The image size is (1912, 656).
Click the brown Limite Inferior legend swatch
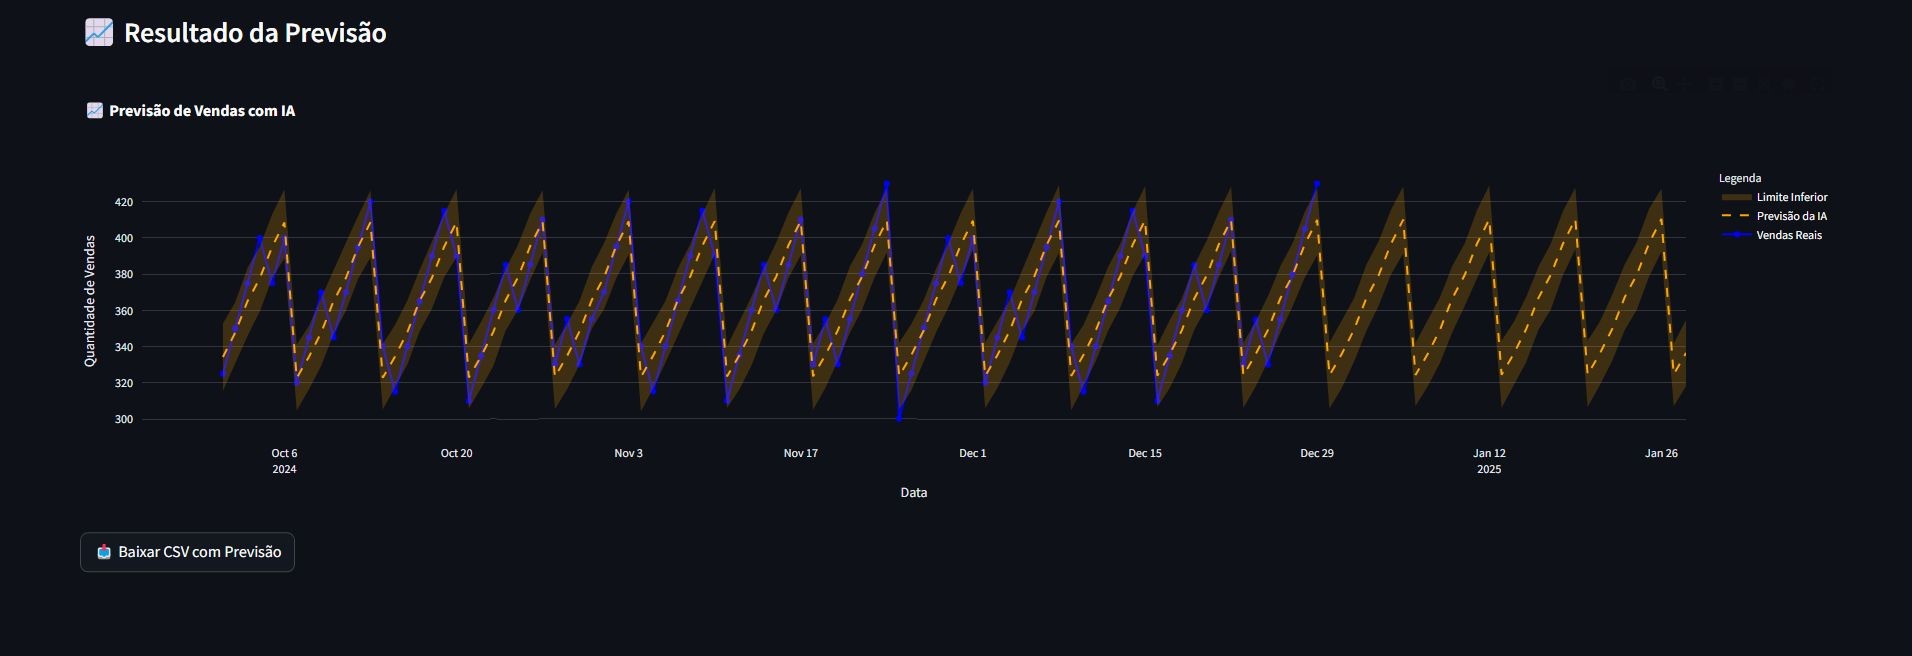tap(1735, 197)
